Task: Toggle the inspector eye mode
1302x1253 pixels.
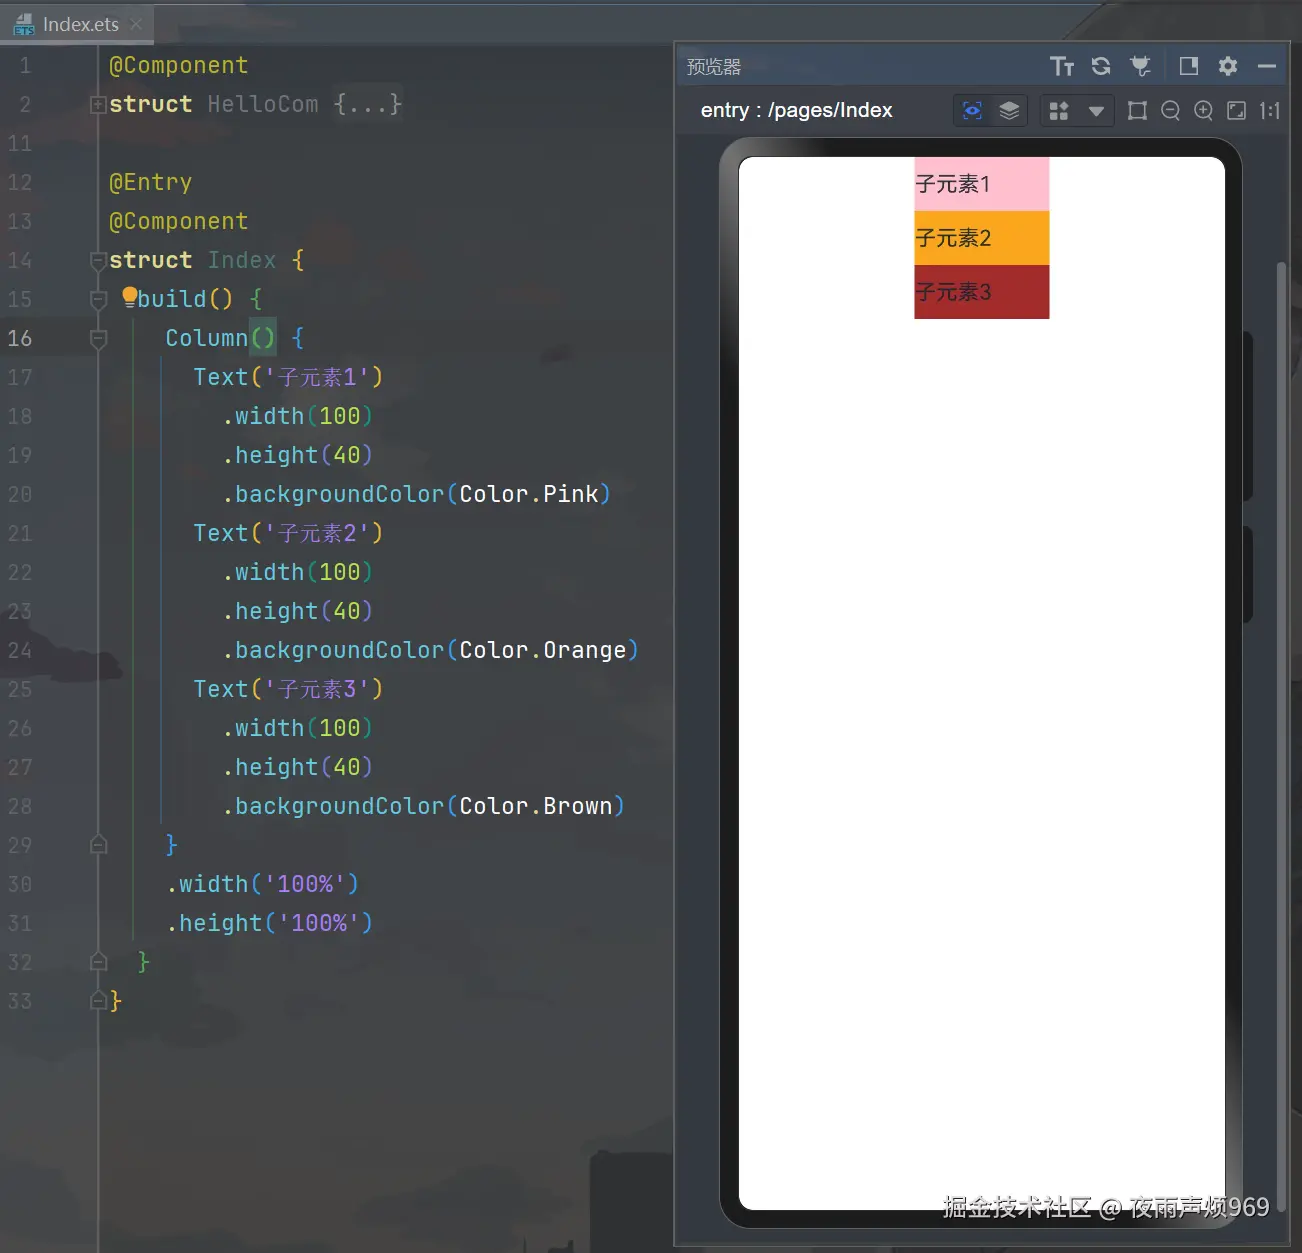Action: point(972,110)
